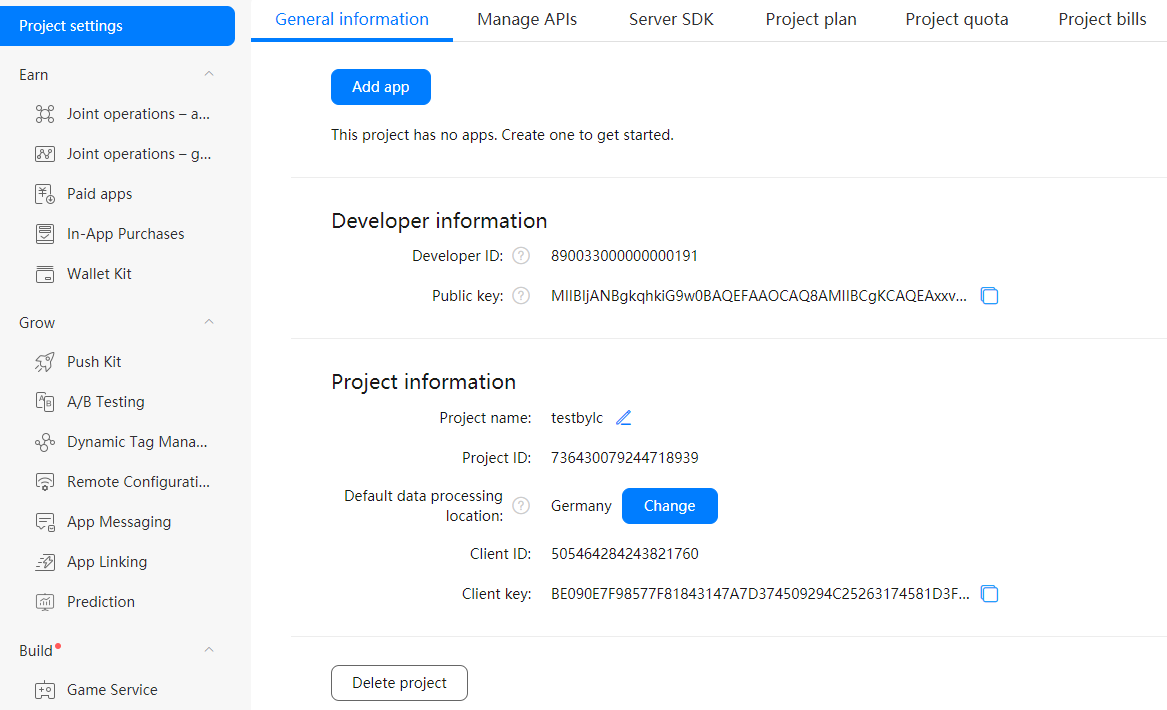Screen dimensions: 1167x710
Task: Click the Push Kit rocket icon
Action: (x=45, y=362)
